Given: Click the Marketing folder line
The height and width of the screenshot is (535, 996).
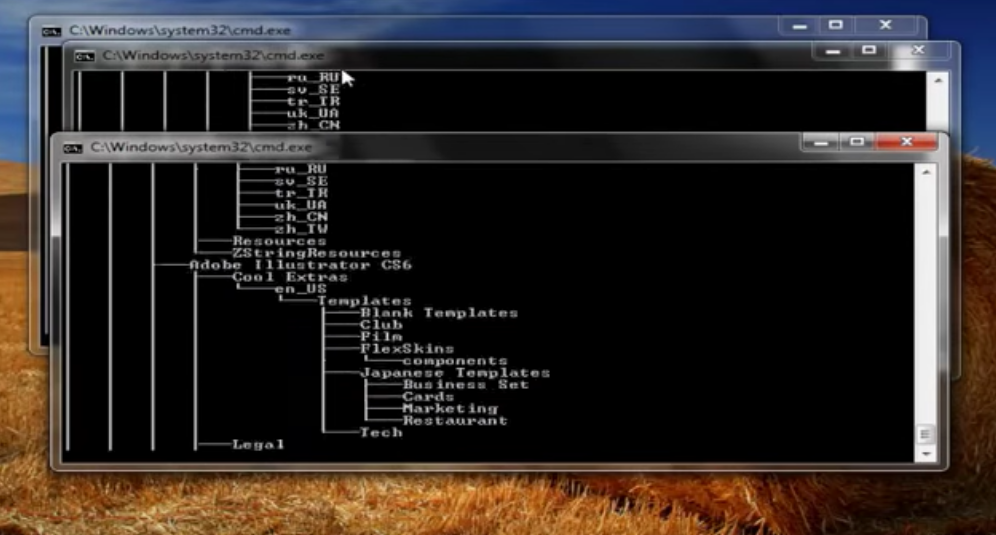Looking at the screenshot, I should (x=450, y=409).
